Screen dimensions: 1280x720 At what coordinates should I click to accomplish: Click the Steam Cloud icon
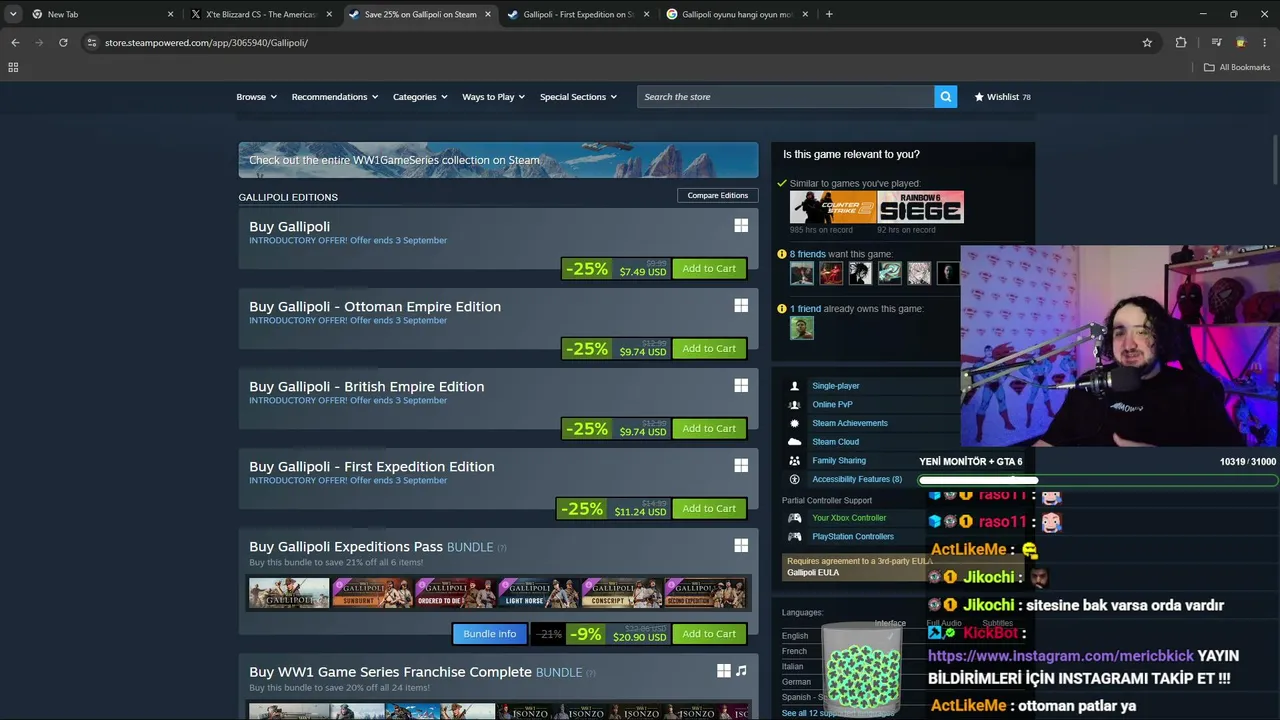(x=794, y=442)
